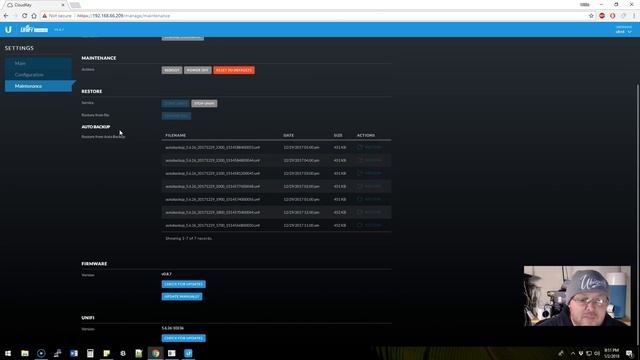This screenshot has height=360, width=640.
Task: Click the browser Home icon
Action: (x=34, y=16)
